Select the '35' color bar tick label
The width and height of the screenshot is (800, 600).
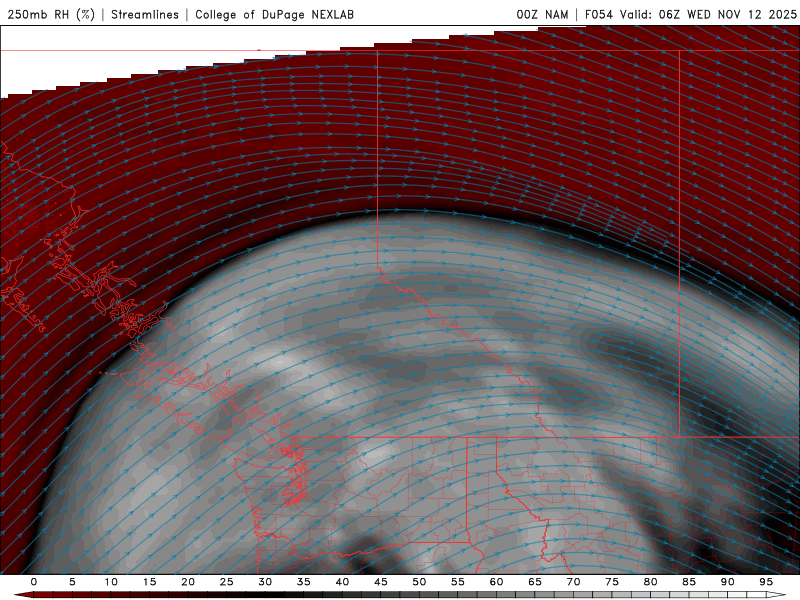[304, 582]
